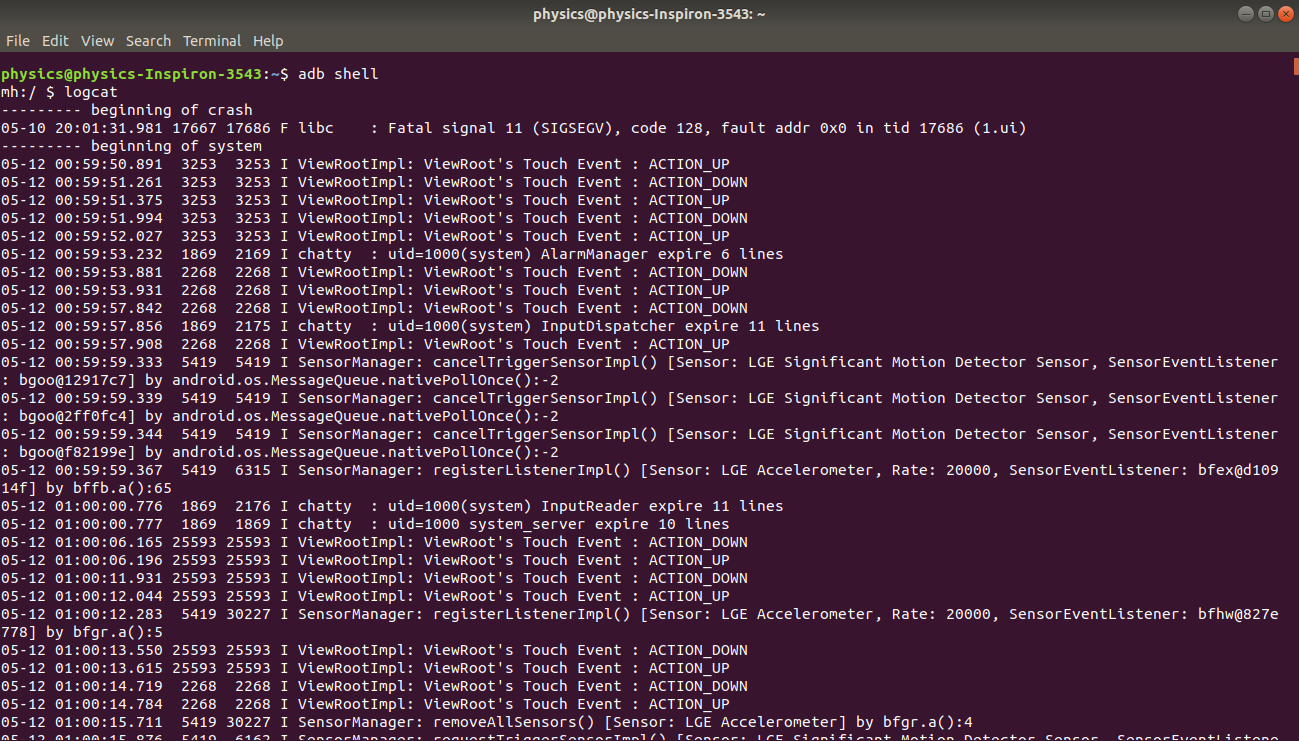
Task: Click the 'by bffb.a():65' text
Action: click(109, 488)
